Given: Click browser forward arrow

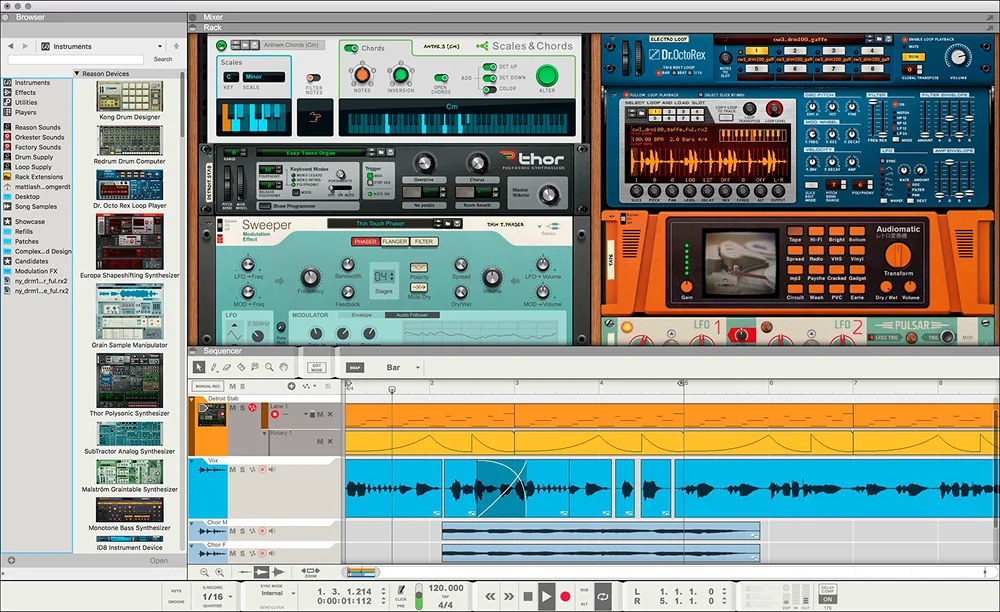Looking at the screenshot, I should 25,47.
